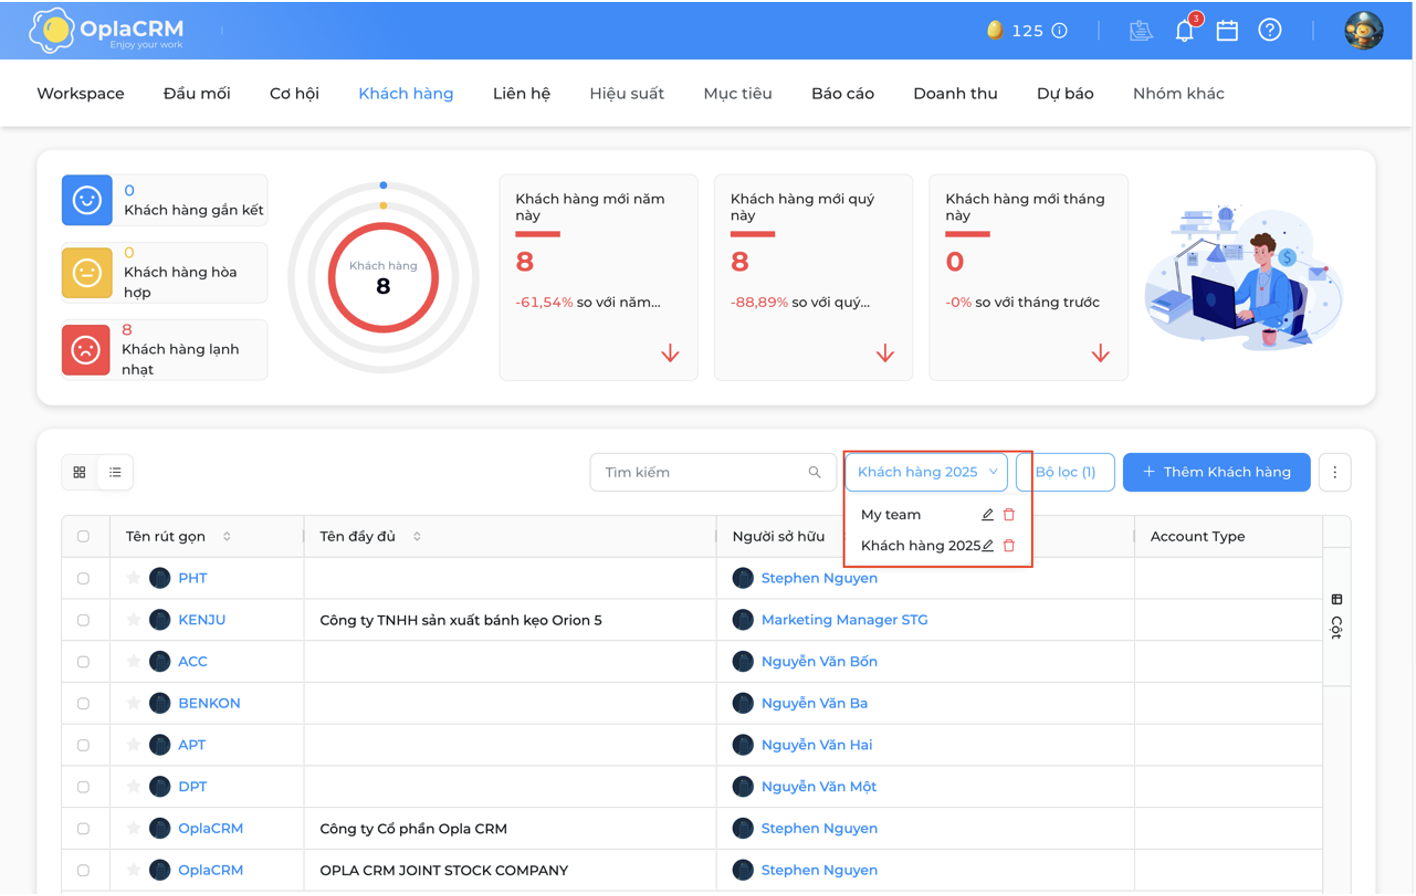This screenshot has height=896, width=1416.
Task: Open the Doanh thu tab
Action: pyautogui.click(x=955, y=93)
